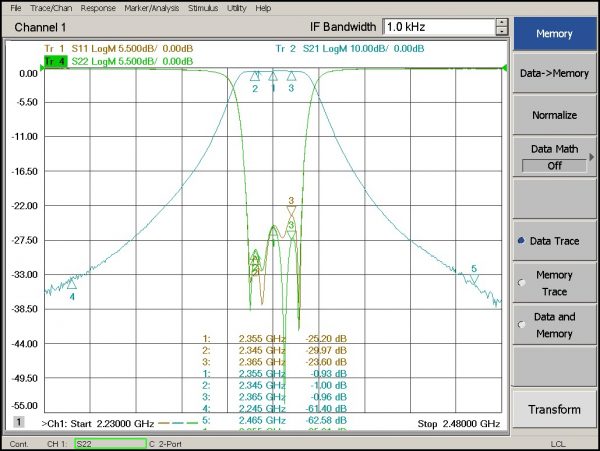Image resolution: width=600 pixels, height=451 pixels.
Task: Click the IF Bandwidth value field
Action: pyautogui.click(x=439, y=27)
